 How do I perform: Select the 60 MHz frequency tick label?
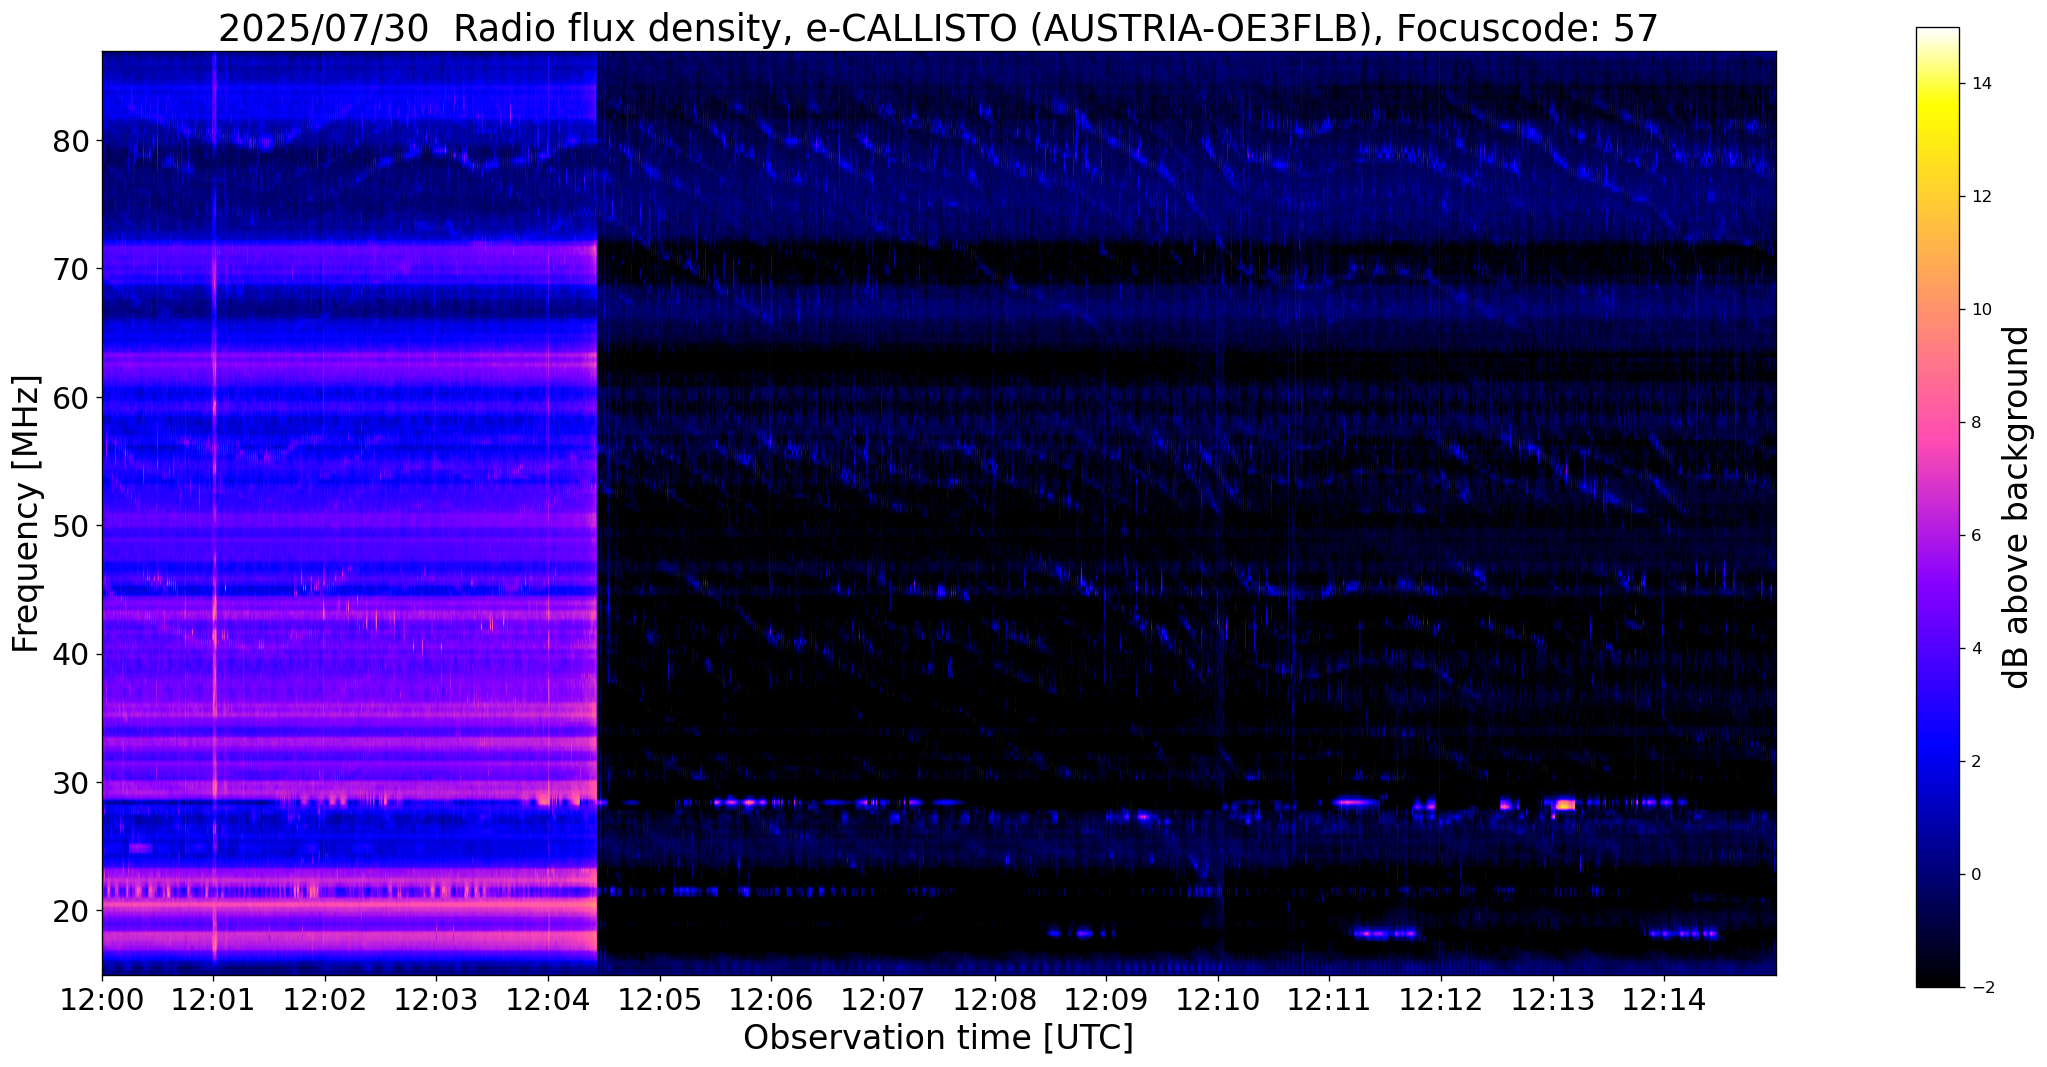pos(71,398)
